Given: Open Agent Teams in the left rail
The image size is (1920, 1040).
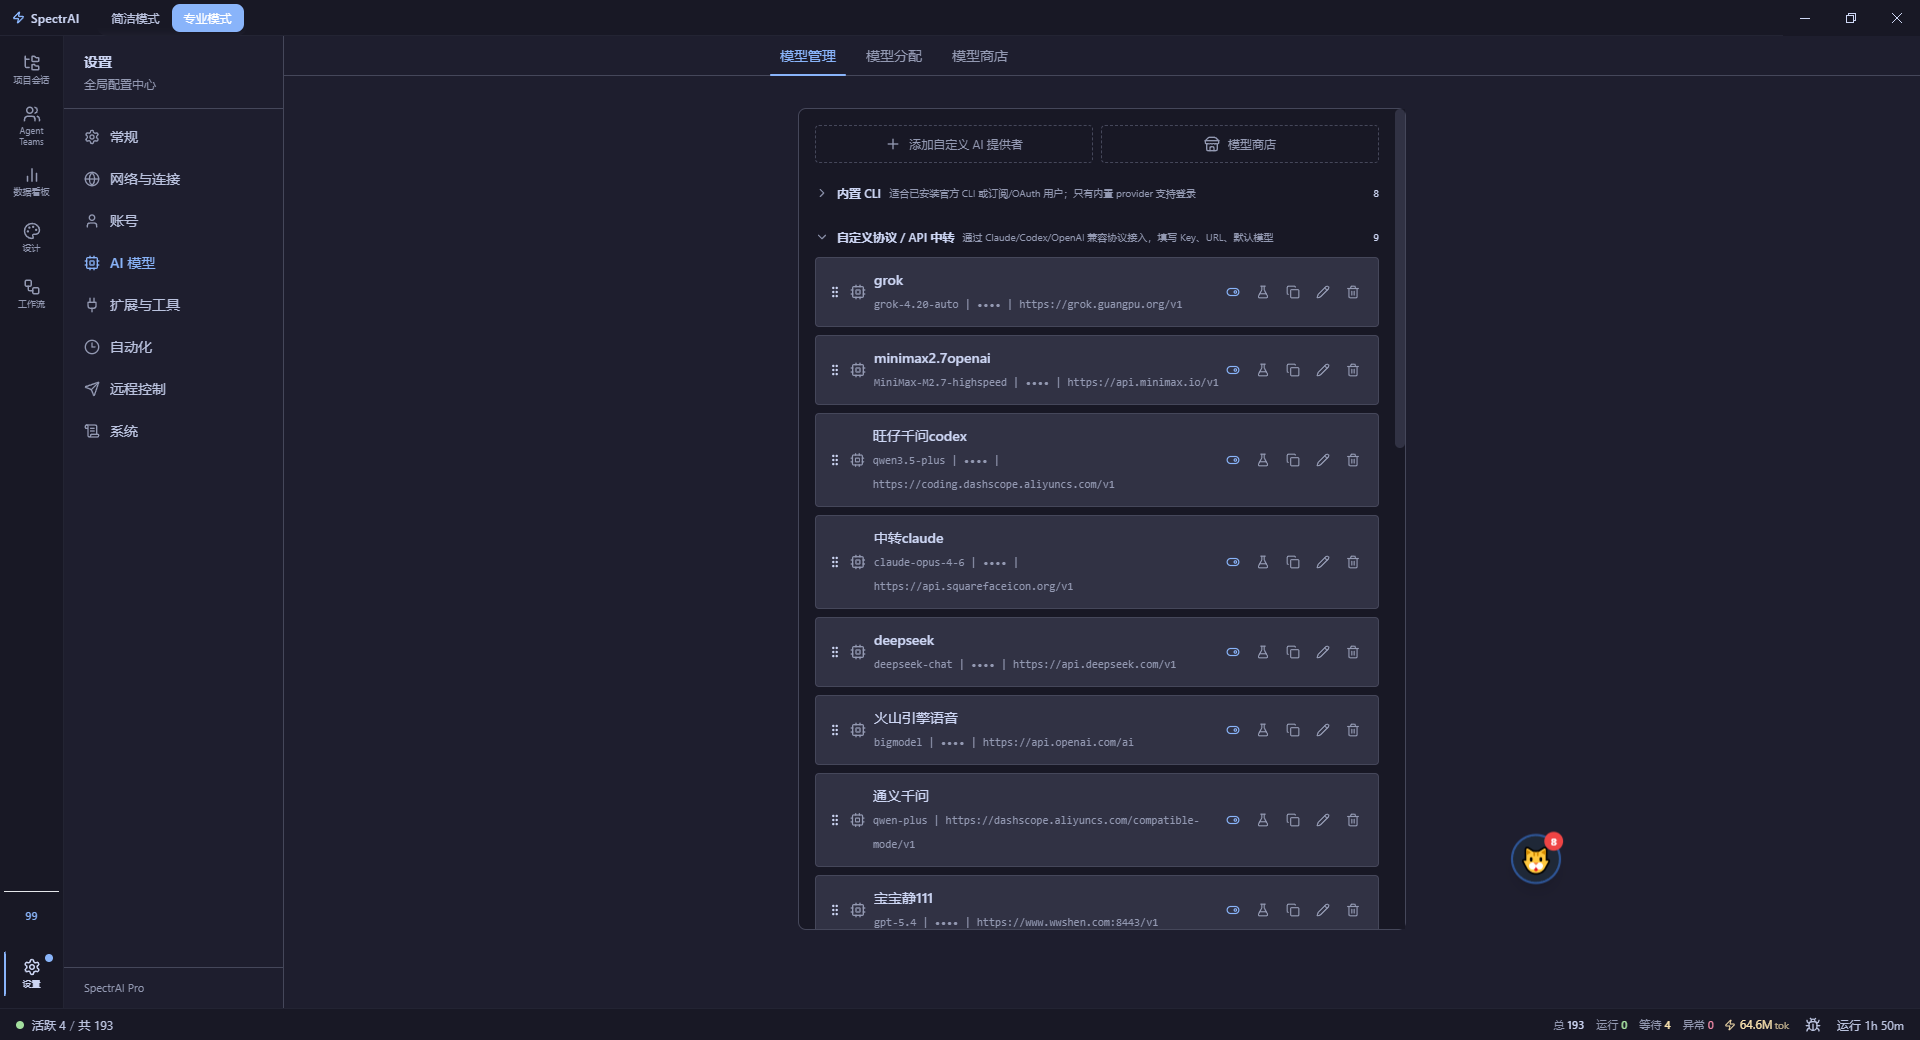Looking at the screenshot, I should tap(31, 126).
